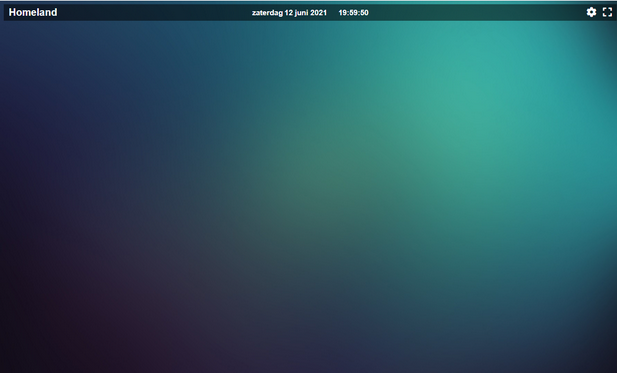The image size is (617, 373).
Task: Click the letter H of the Homeland title
Action: [12, 12]
